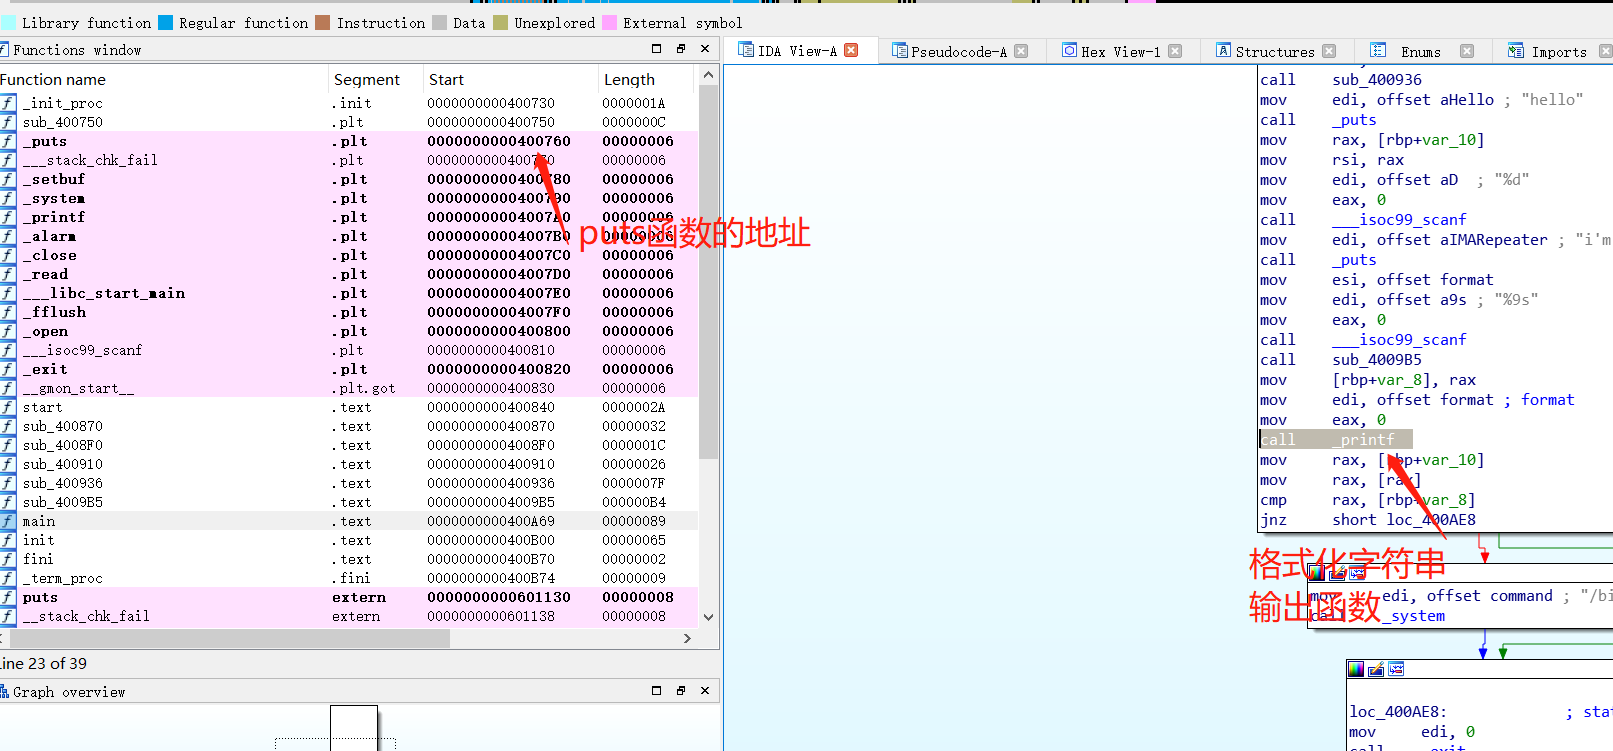Click the Pseudocode-A tab document icon

click(x=900, y=50)
